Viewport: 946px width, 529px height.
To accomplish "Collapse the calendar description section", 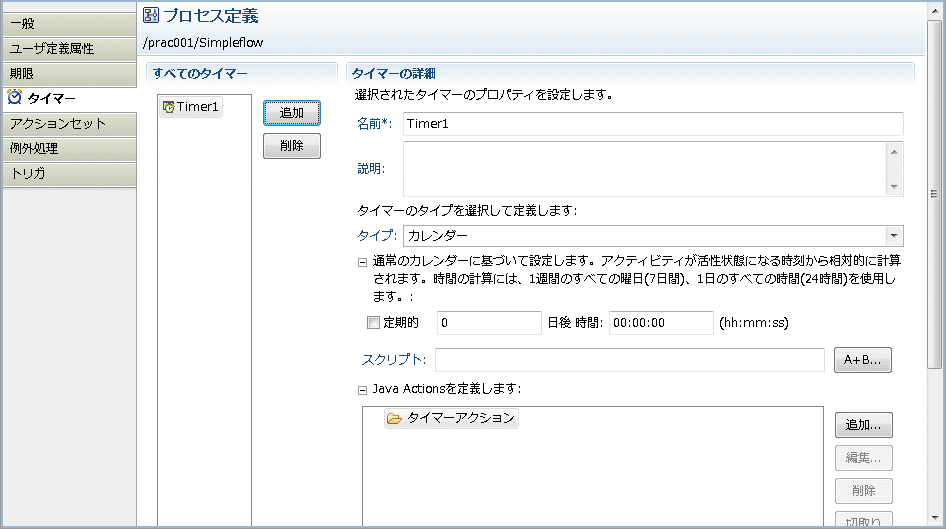I will point(362,262).
